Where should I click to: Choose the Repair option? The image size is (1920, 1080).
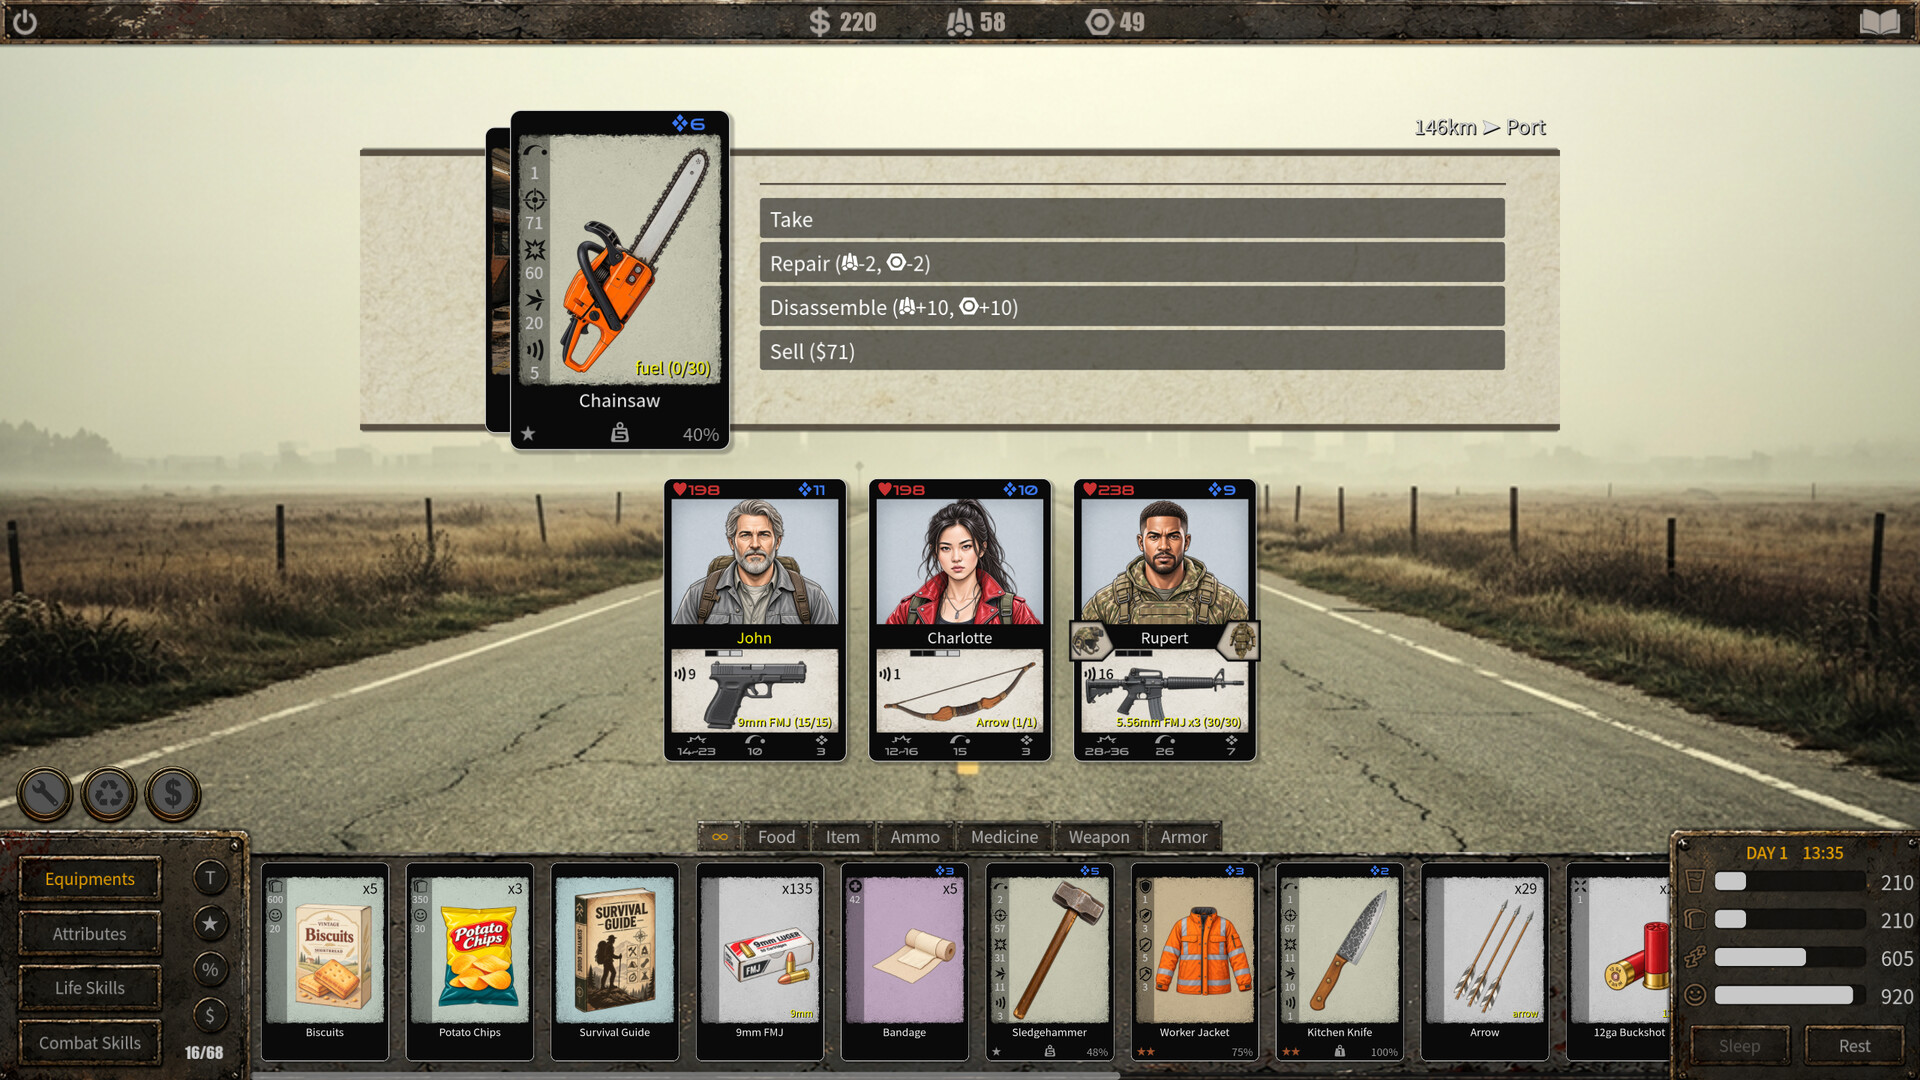click(1132, 263)
